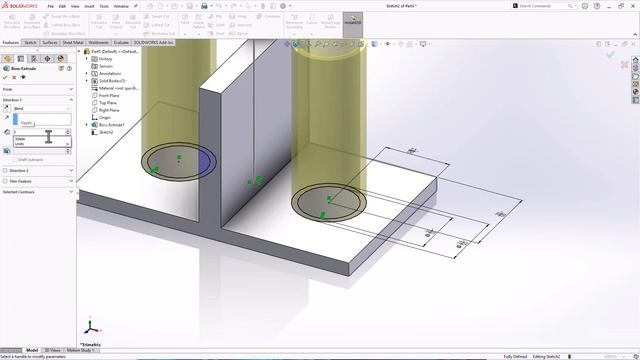Switch to the Sheet Metal ribbon tab
This screenshot has width=640, height=360.
point(73,42)
